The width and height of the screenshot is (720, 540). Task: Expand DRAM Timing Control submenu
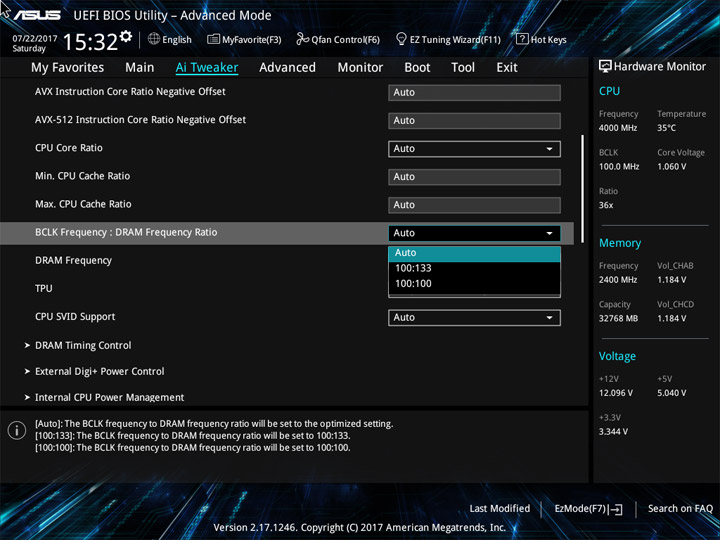(83, 345)
